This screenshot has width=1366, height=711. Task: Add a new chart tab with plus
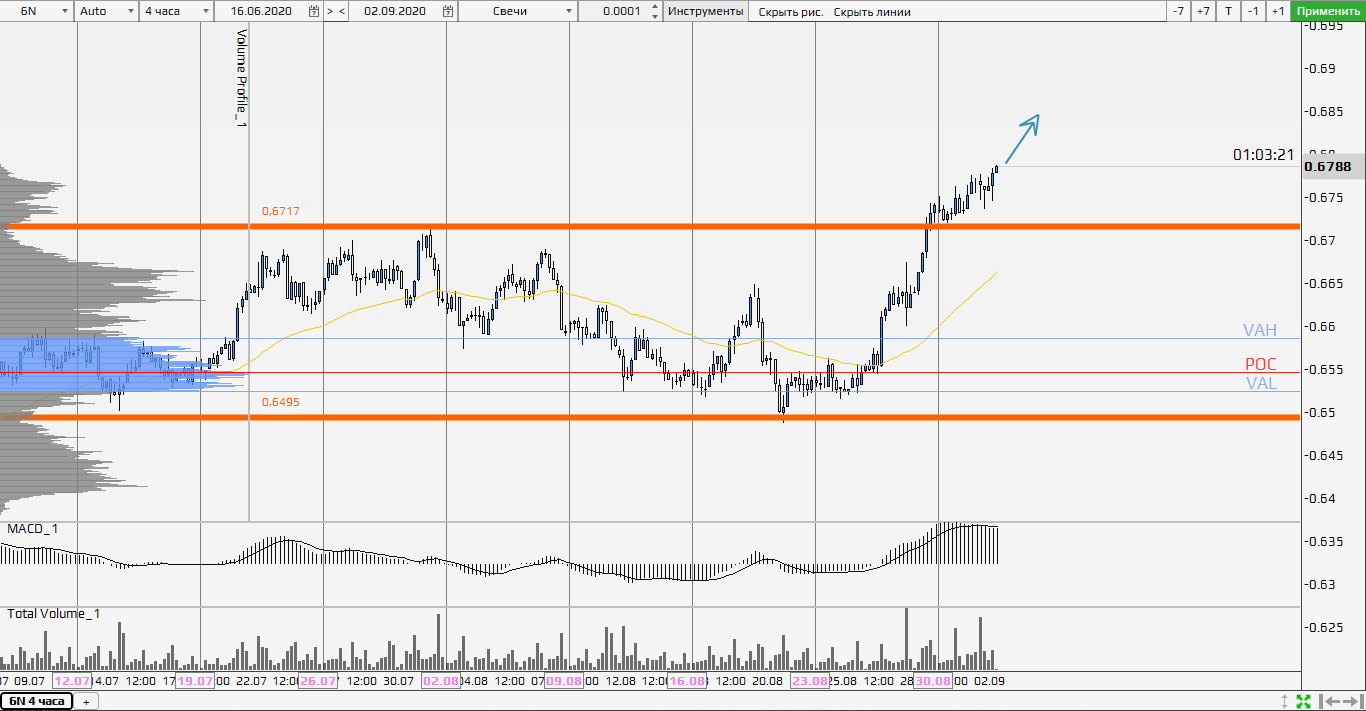pos(86,702)
